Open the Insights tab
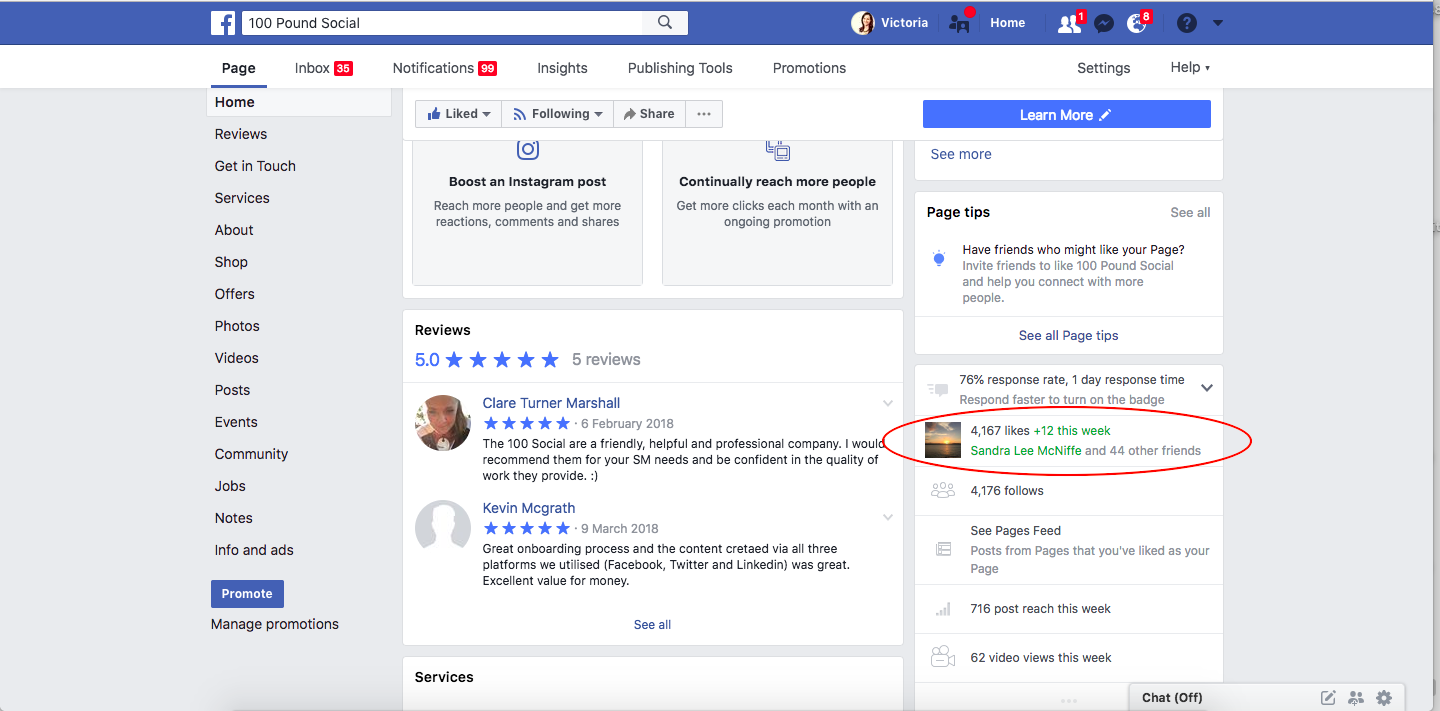 562,68
